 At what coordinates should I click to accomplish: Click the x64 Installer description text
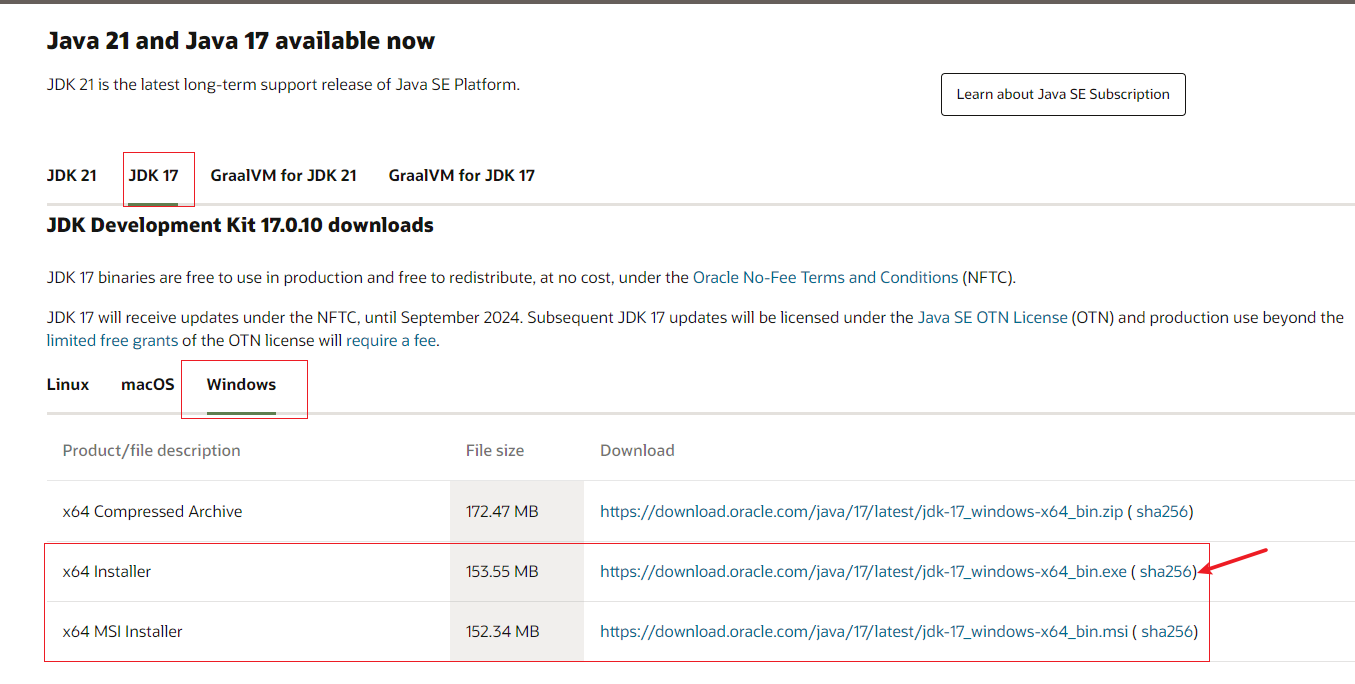pos(107,571)
